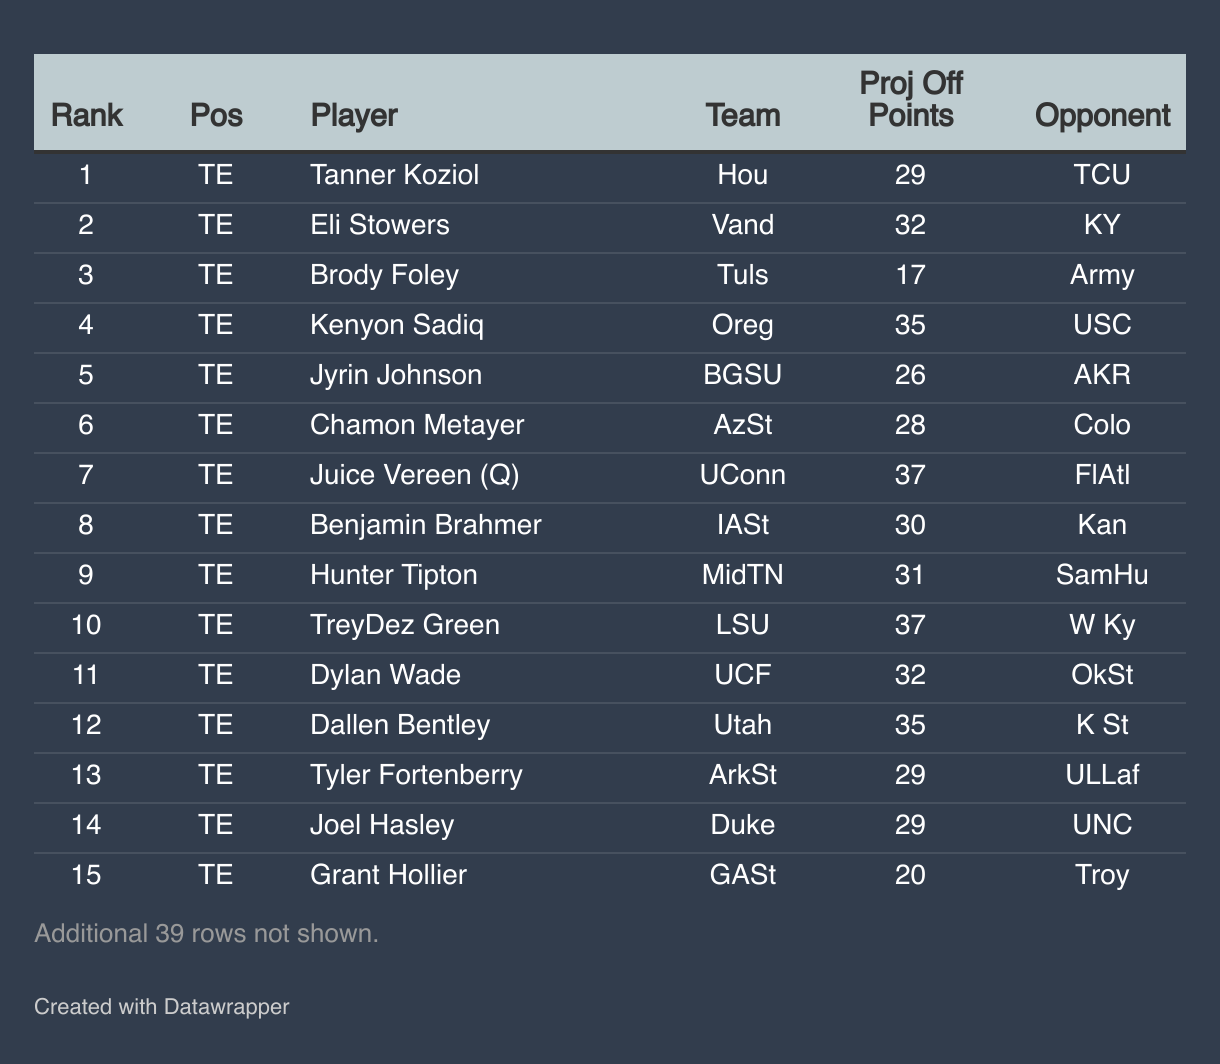This screenshot has width=1220, height=1064.
Task: Click the Rank column header
Action: coord(86,115)
